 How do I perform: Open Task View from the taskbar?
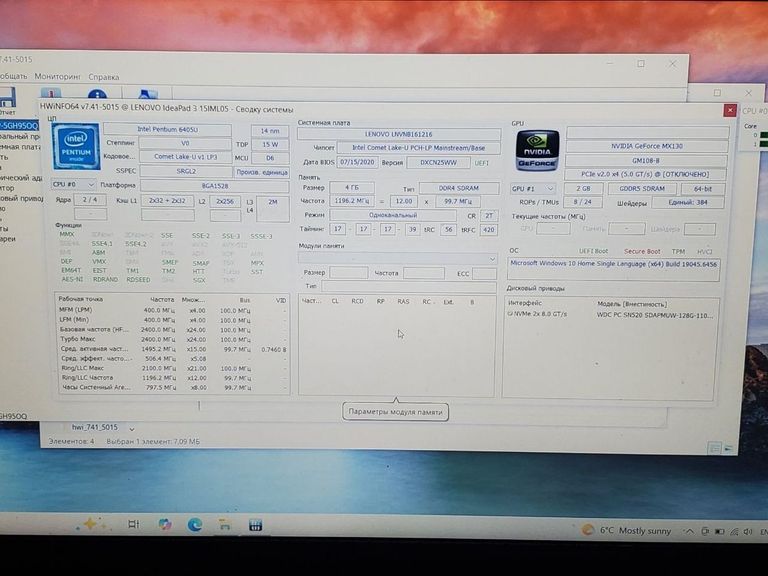coord(133,524)
